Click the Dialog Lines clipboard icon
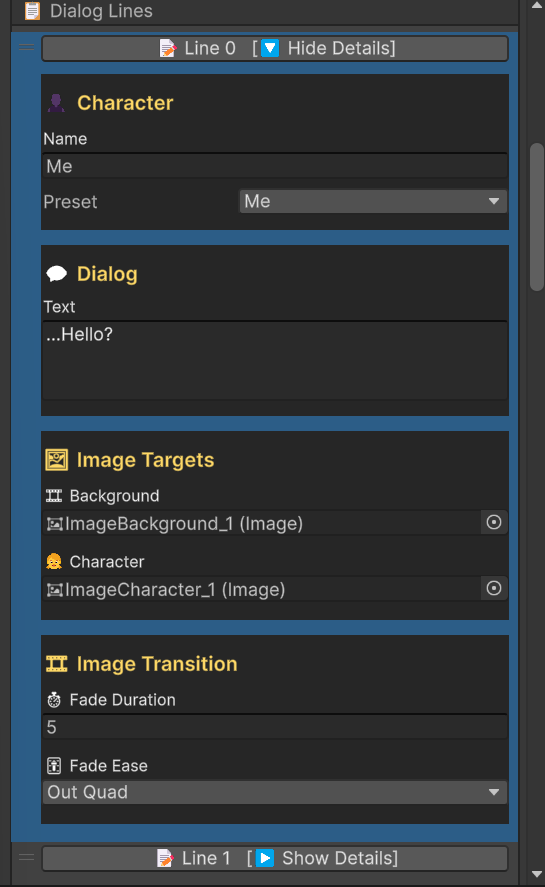545x887 pixels. click(32, 11)
